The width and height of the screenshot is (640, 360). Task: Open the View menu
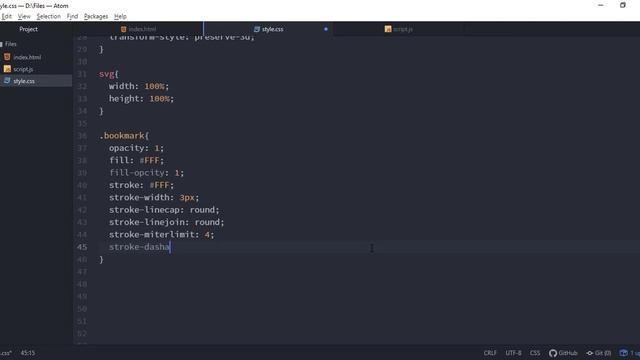click(24, 16)
